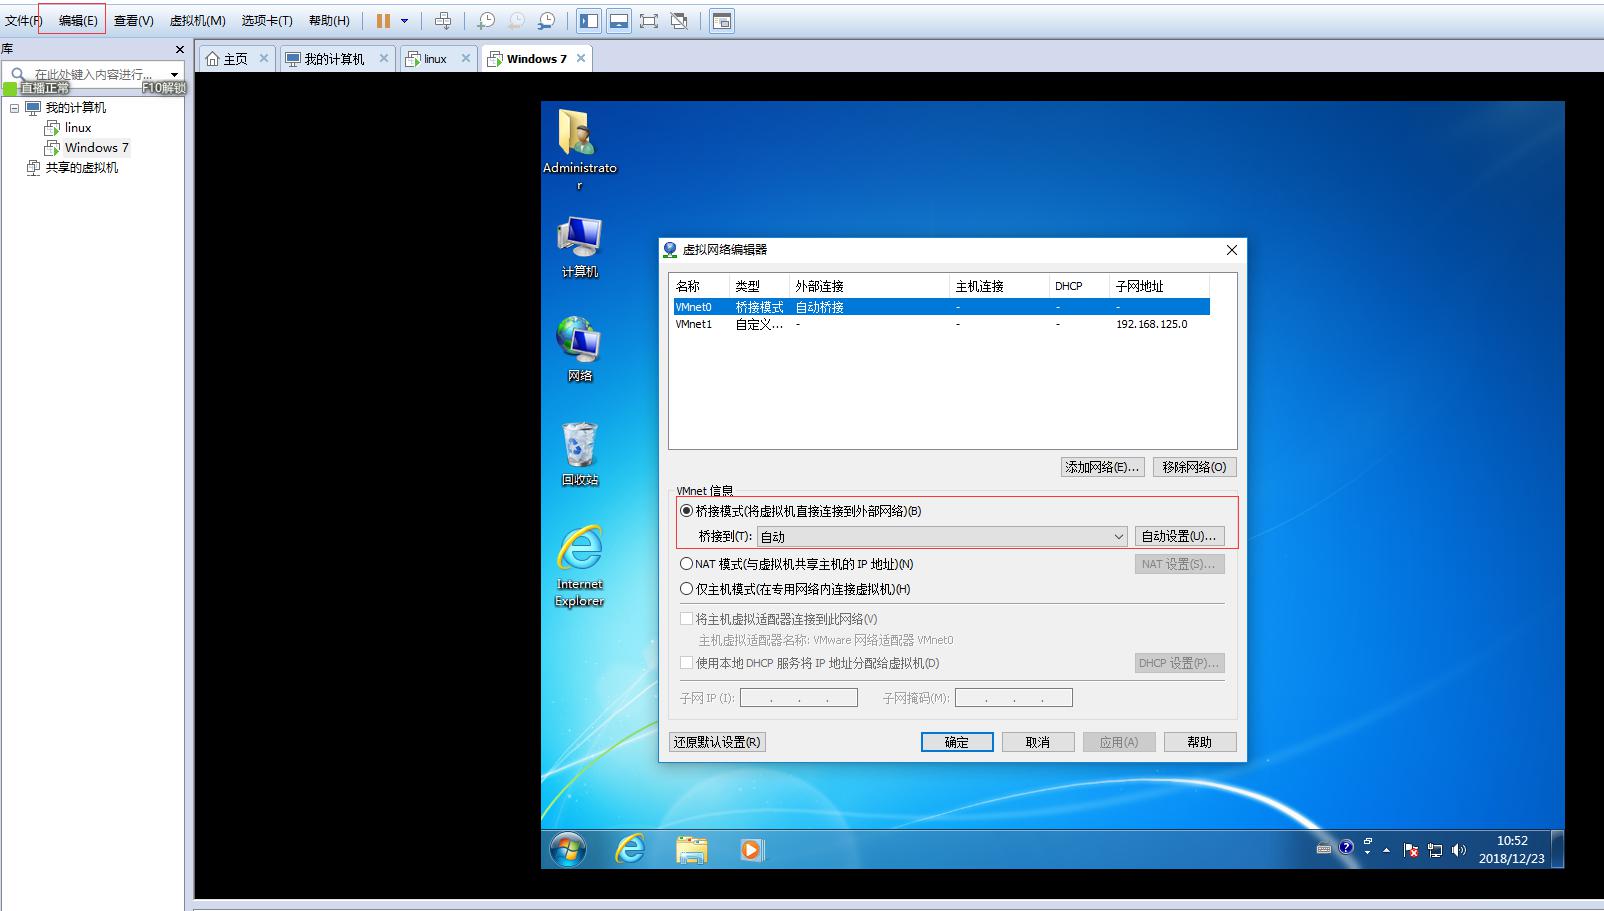Toggle the thumbnail bar view icon
Image resolution: width=1604 pixels, height=911 pixels.
[x=619, y=20]
